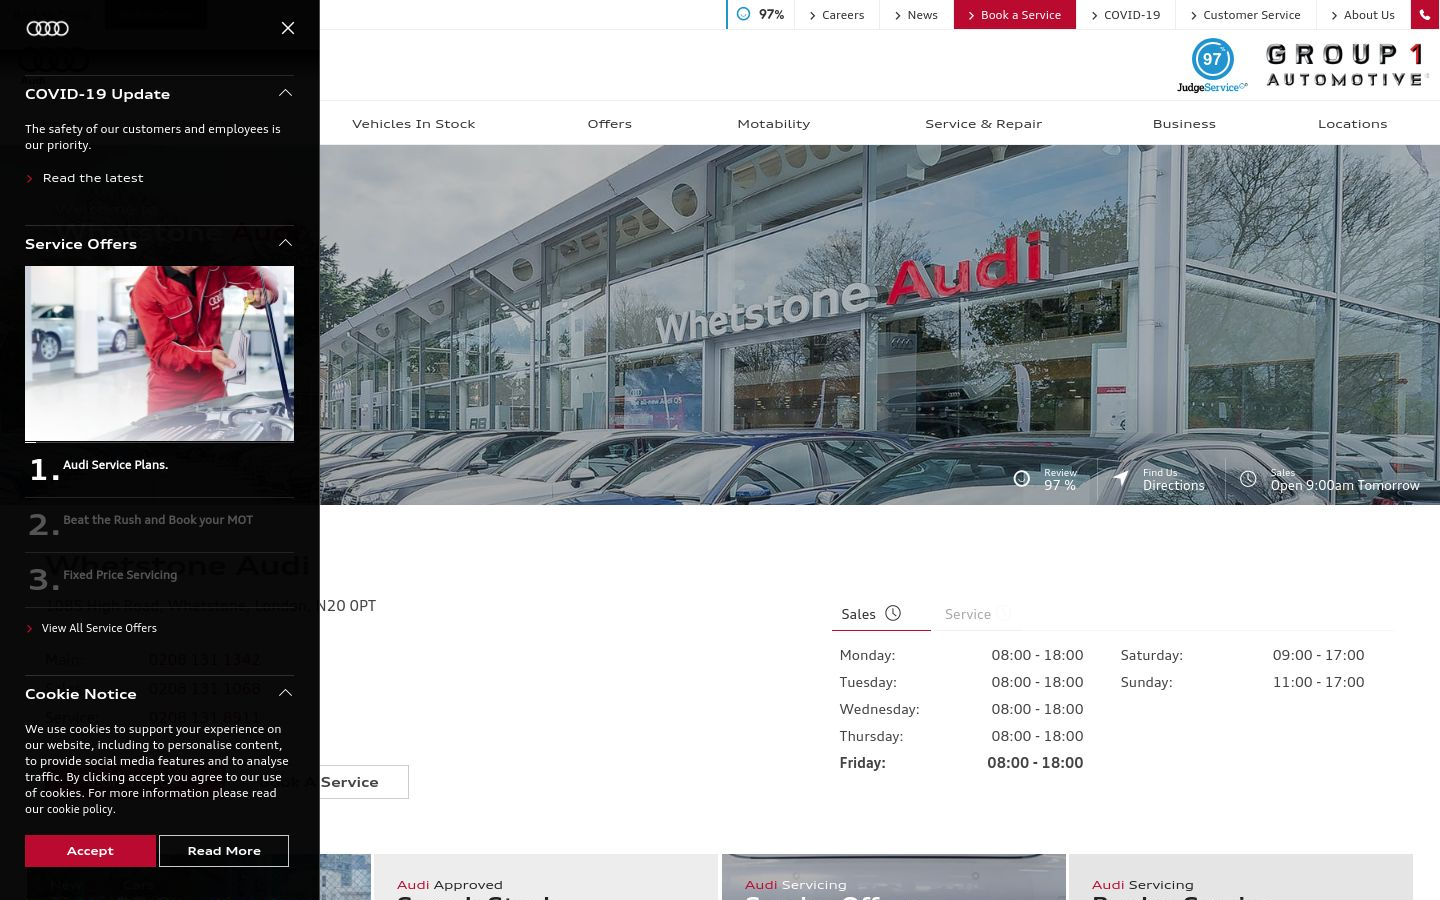Viewport: 1440px width, 900px height.
Task: Click Read More about cookies
Action: [x=224, y=851]
